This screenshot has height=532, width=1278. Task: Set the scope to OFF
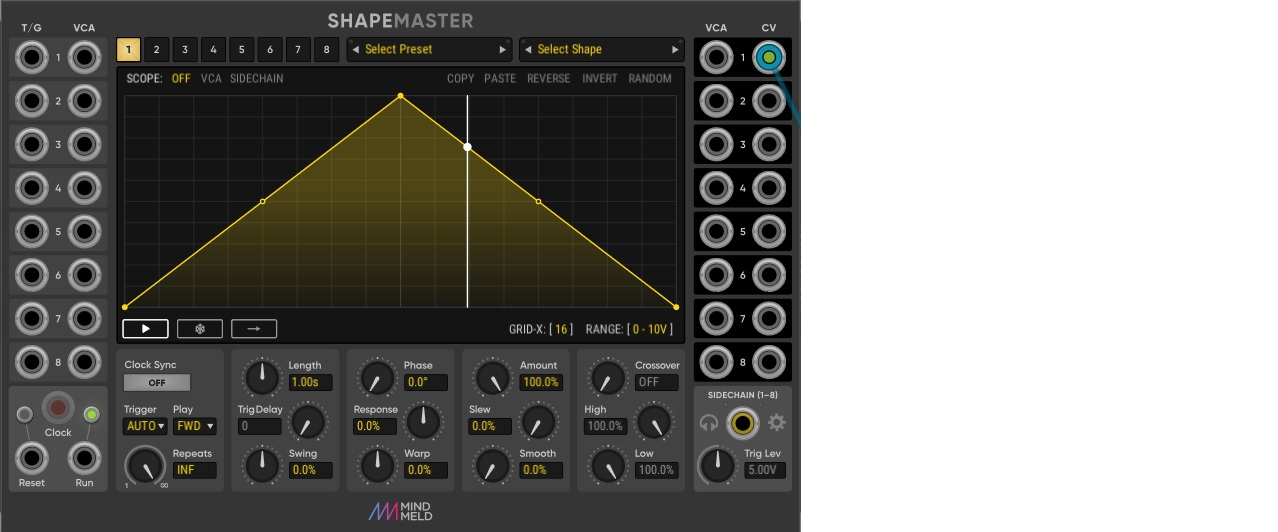pyautogui.click(x=181, y=78)
